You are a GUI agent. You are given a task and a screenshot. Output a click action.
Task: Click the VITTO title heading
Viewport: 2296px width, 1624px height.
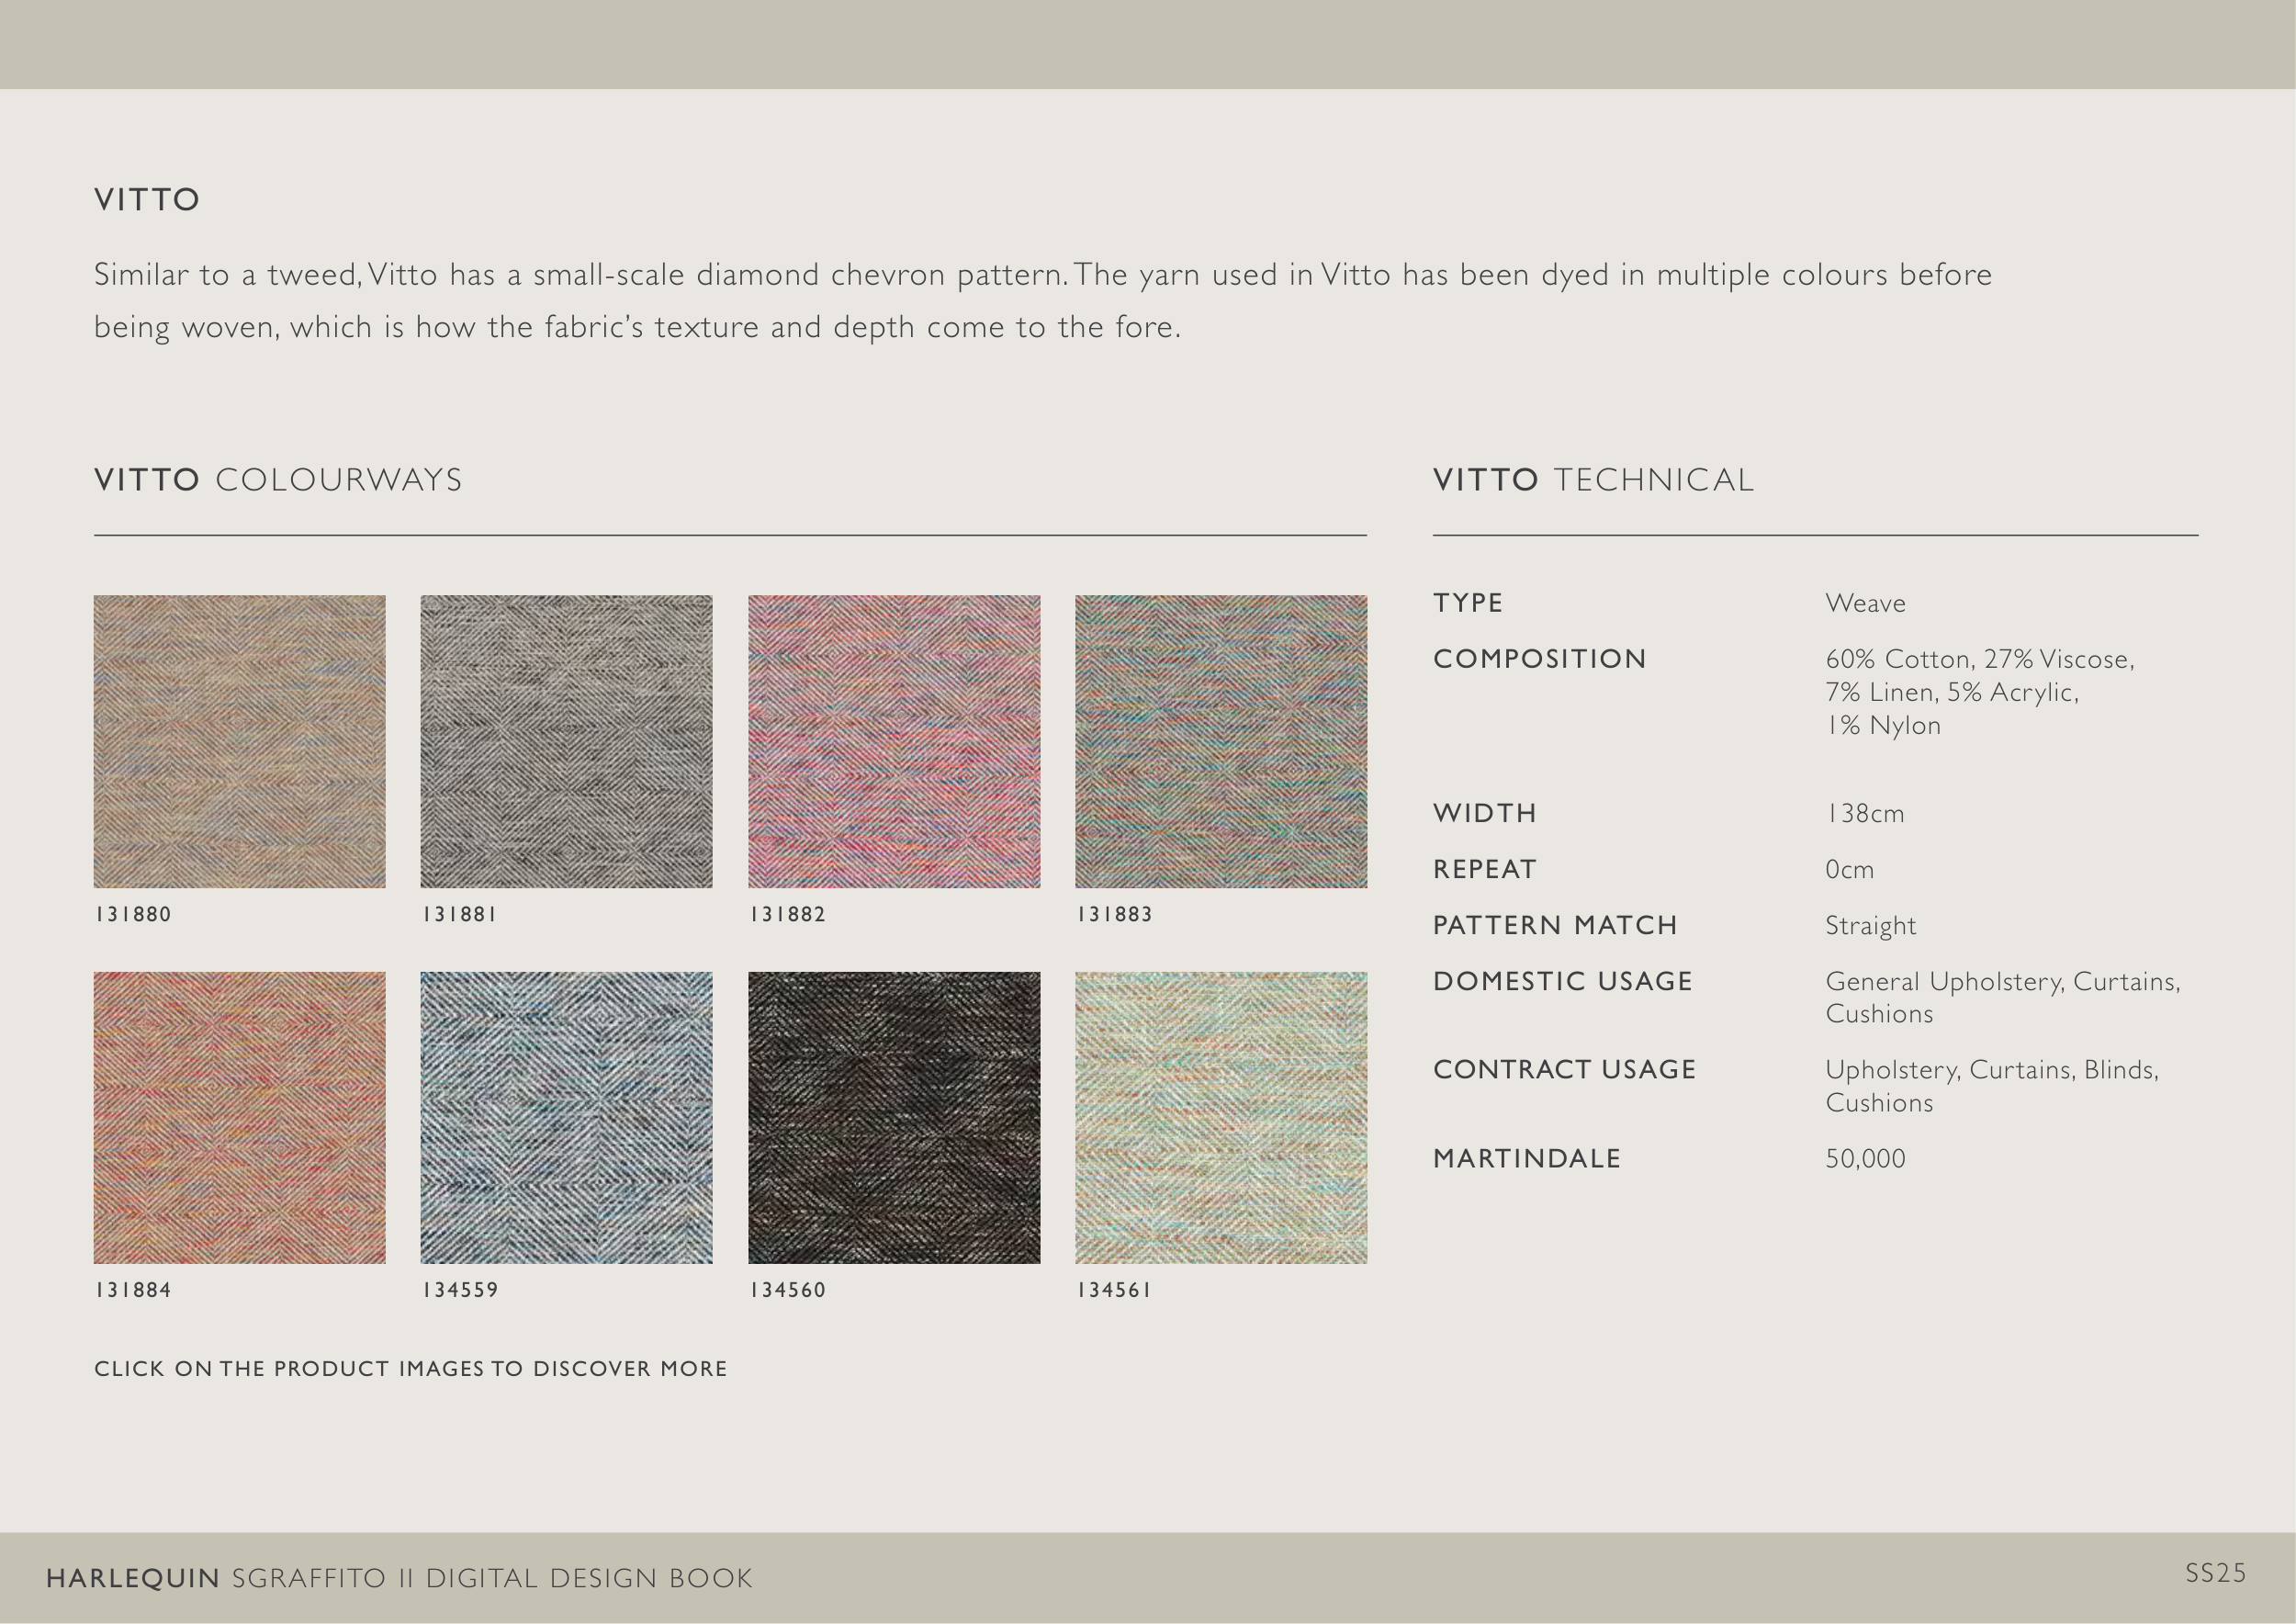tap(147, 200)
